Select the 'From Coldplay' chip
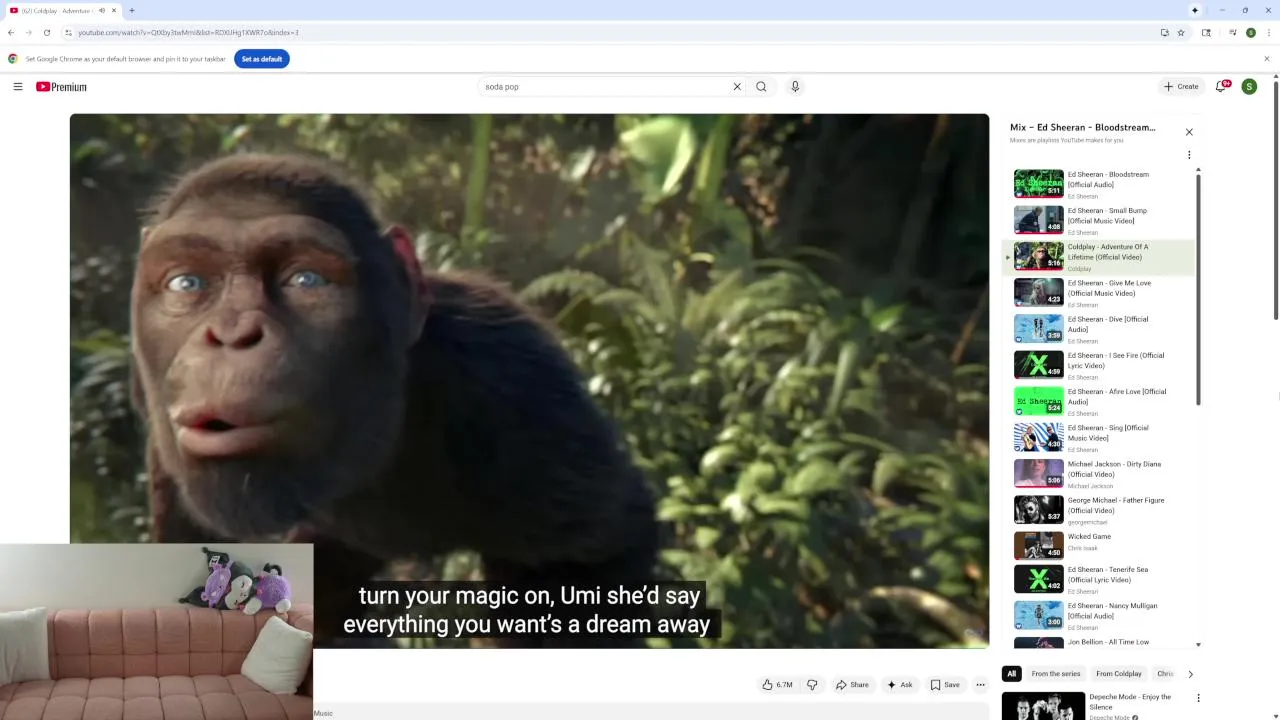 [x=1119, y=674]
